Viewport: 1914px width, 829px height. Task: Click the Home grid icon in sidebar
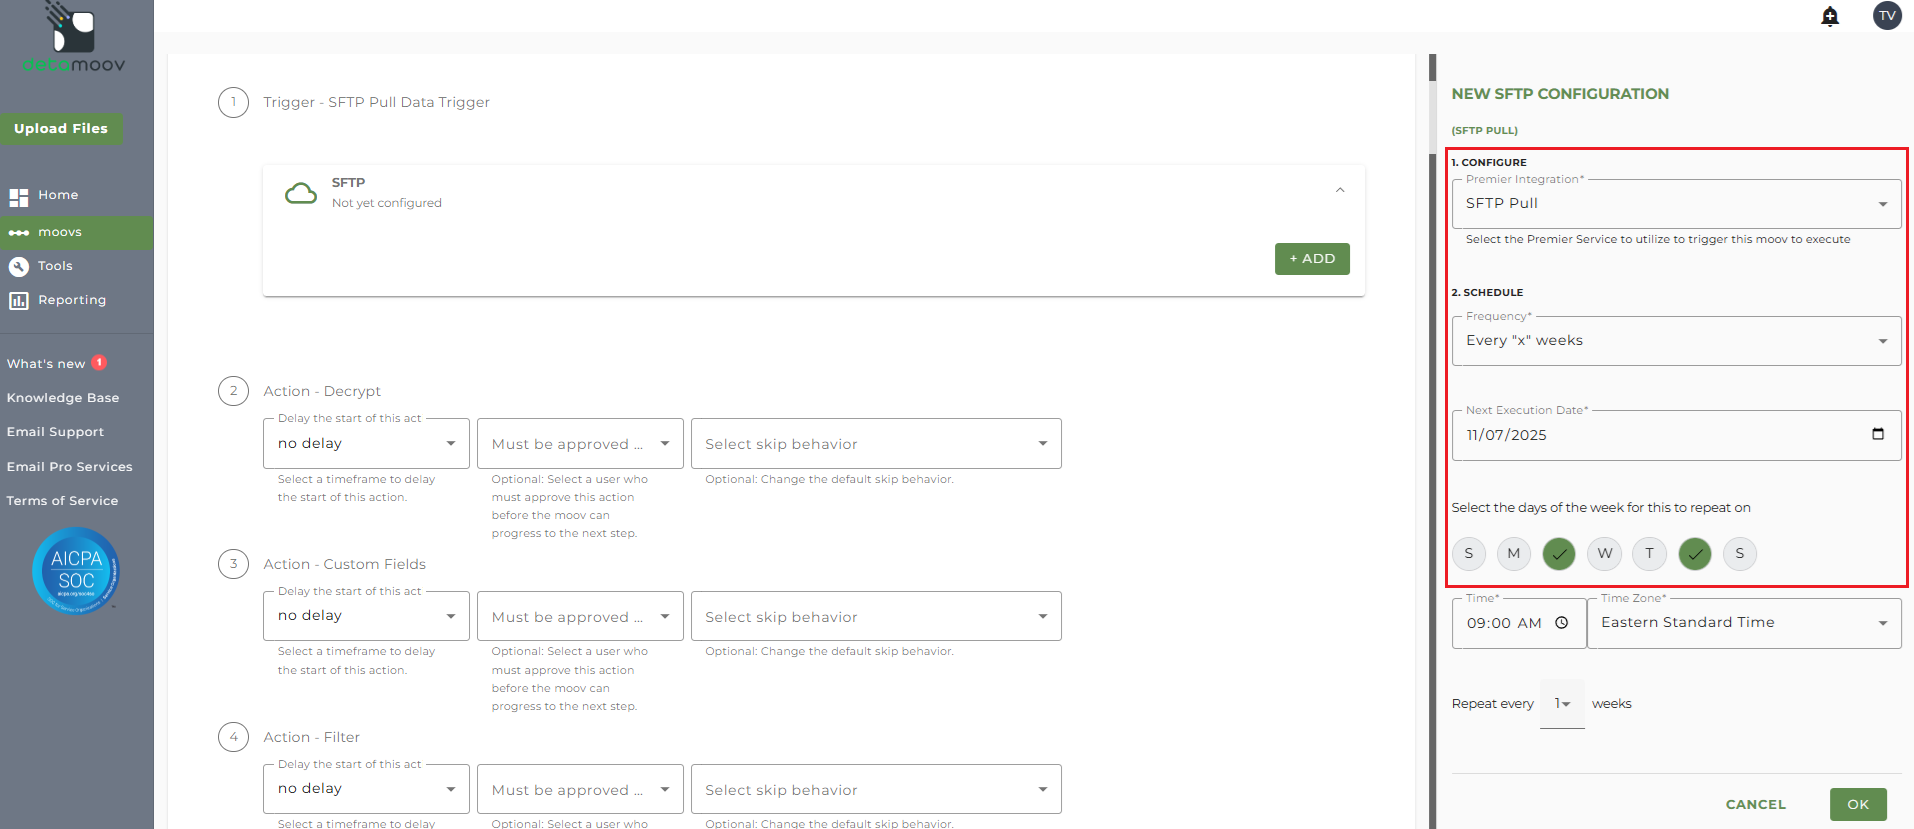[x=18, y=197]
